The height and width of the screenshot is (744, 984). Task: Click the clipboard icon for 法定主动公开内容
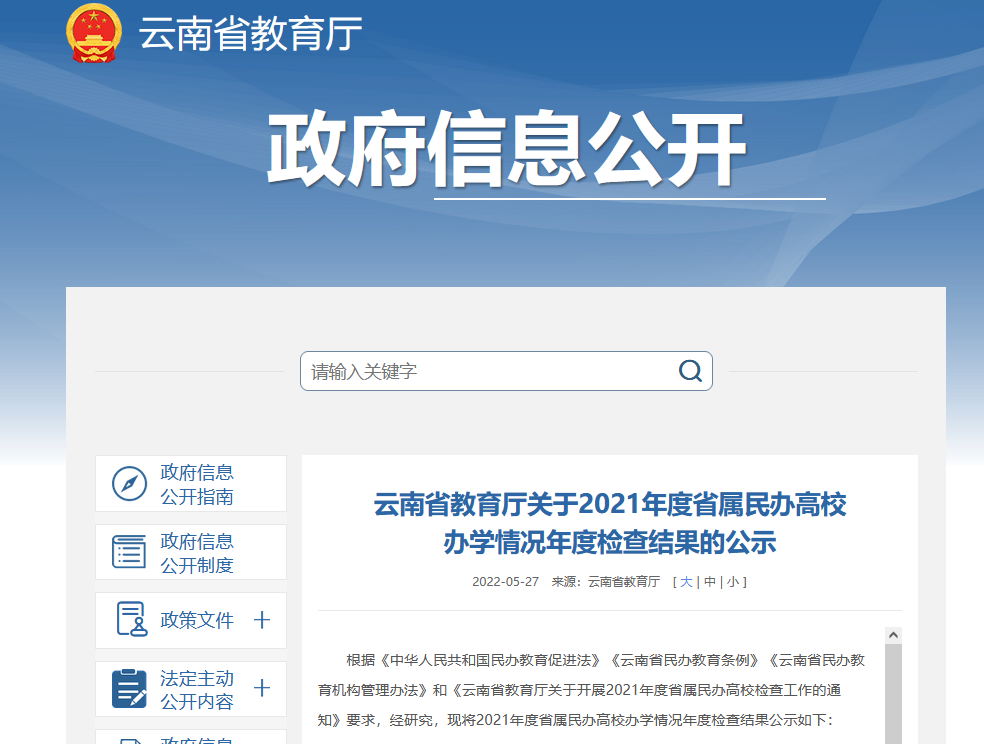(x=129, y=689)
